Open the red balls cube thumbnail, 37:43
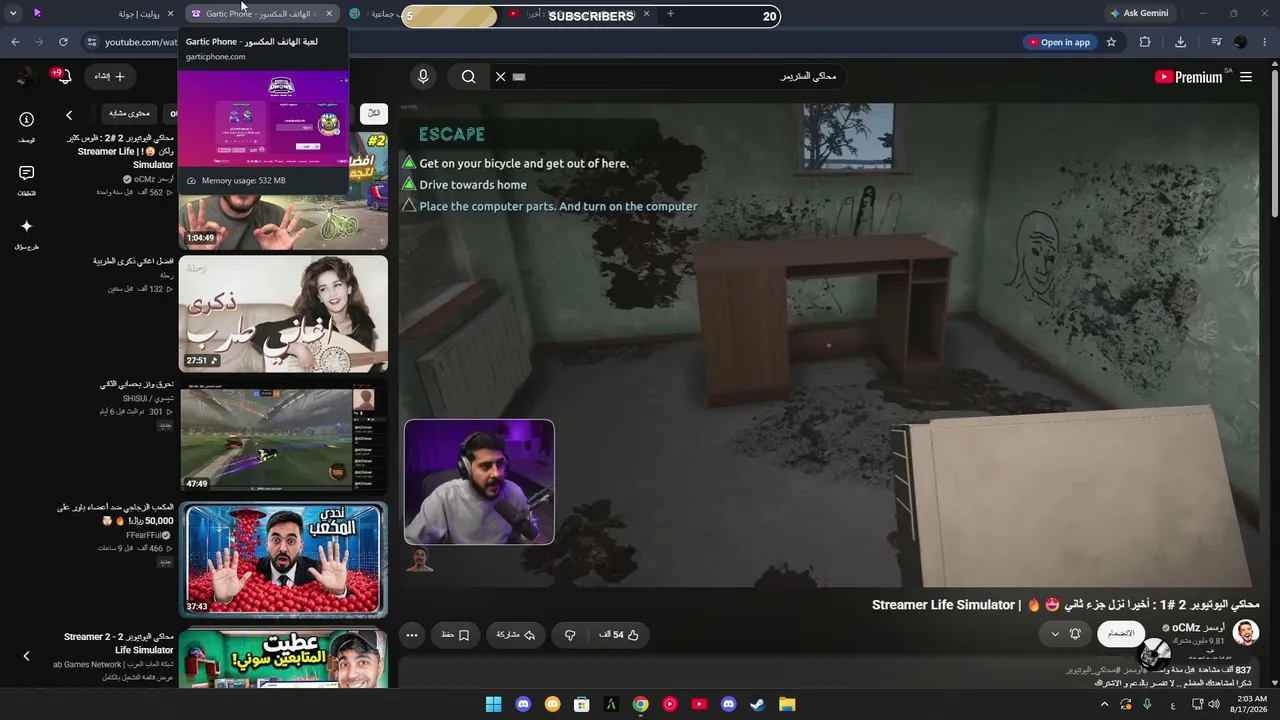Screen dimensions: 1280x720 [283, 559]
